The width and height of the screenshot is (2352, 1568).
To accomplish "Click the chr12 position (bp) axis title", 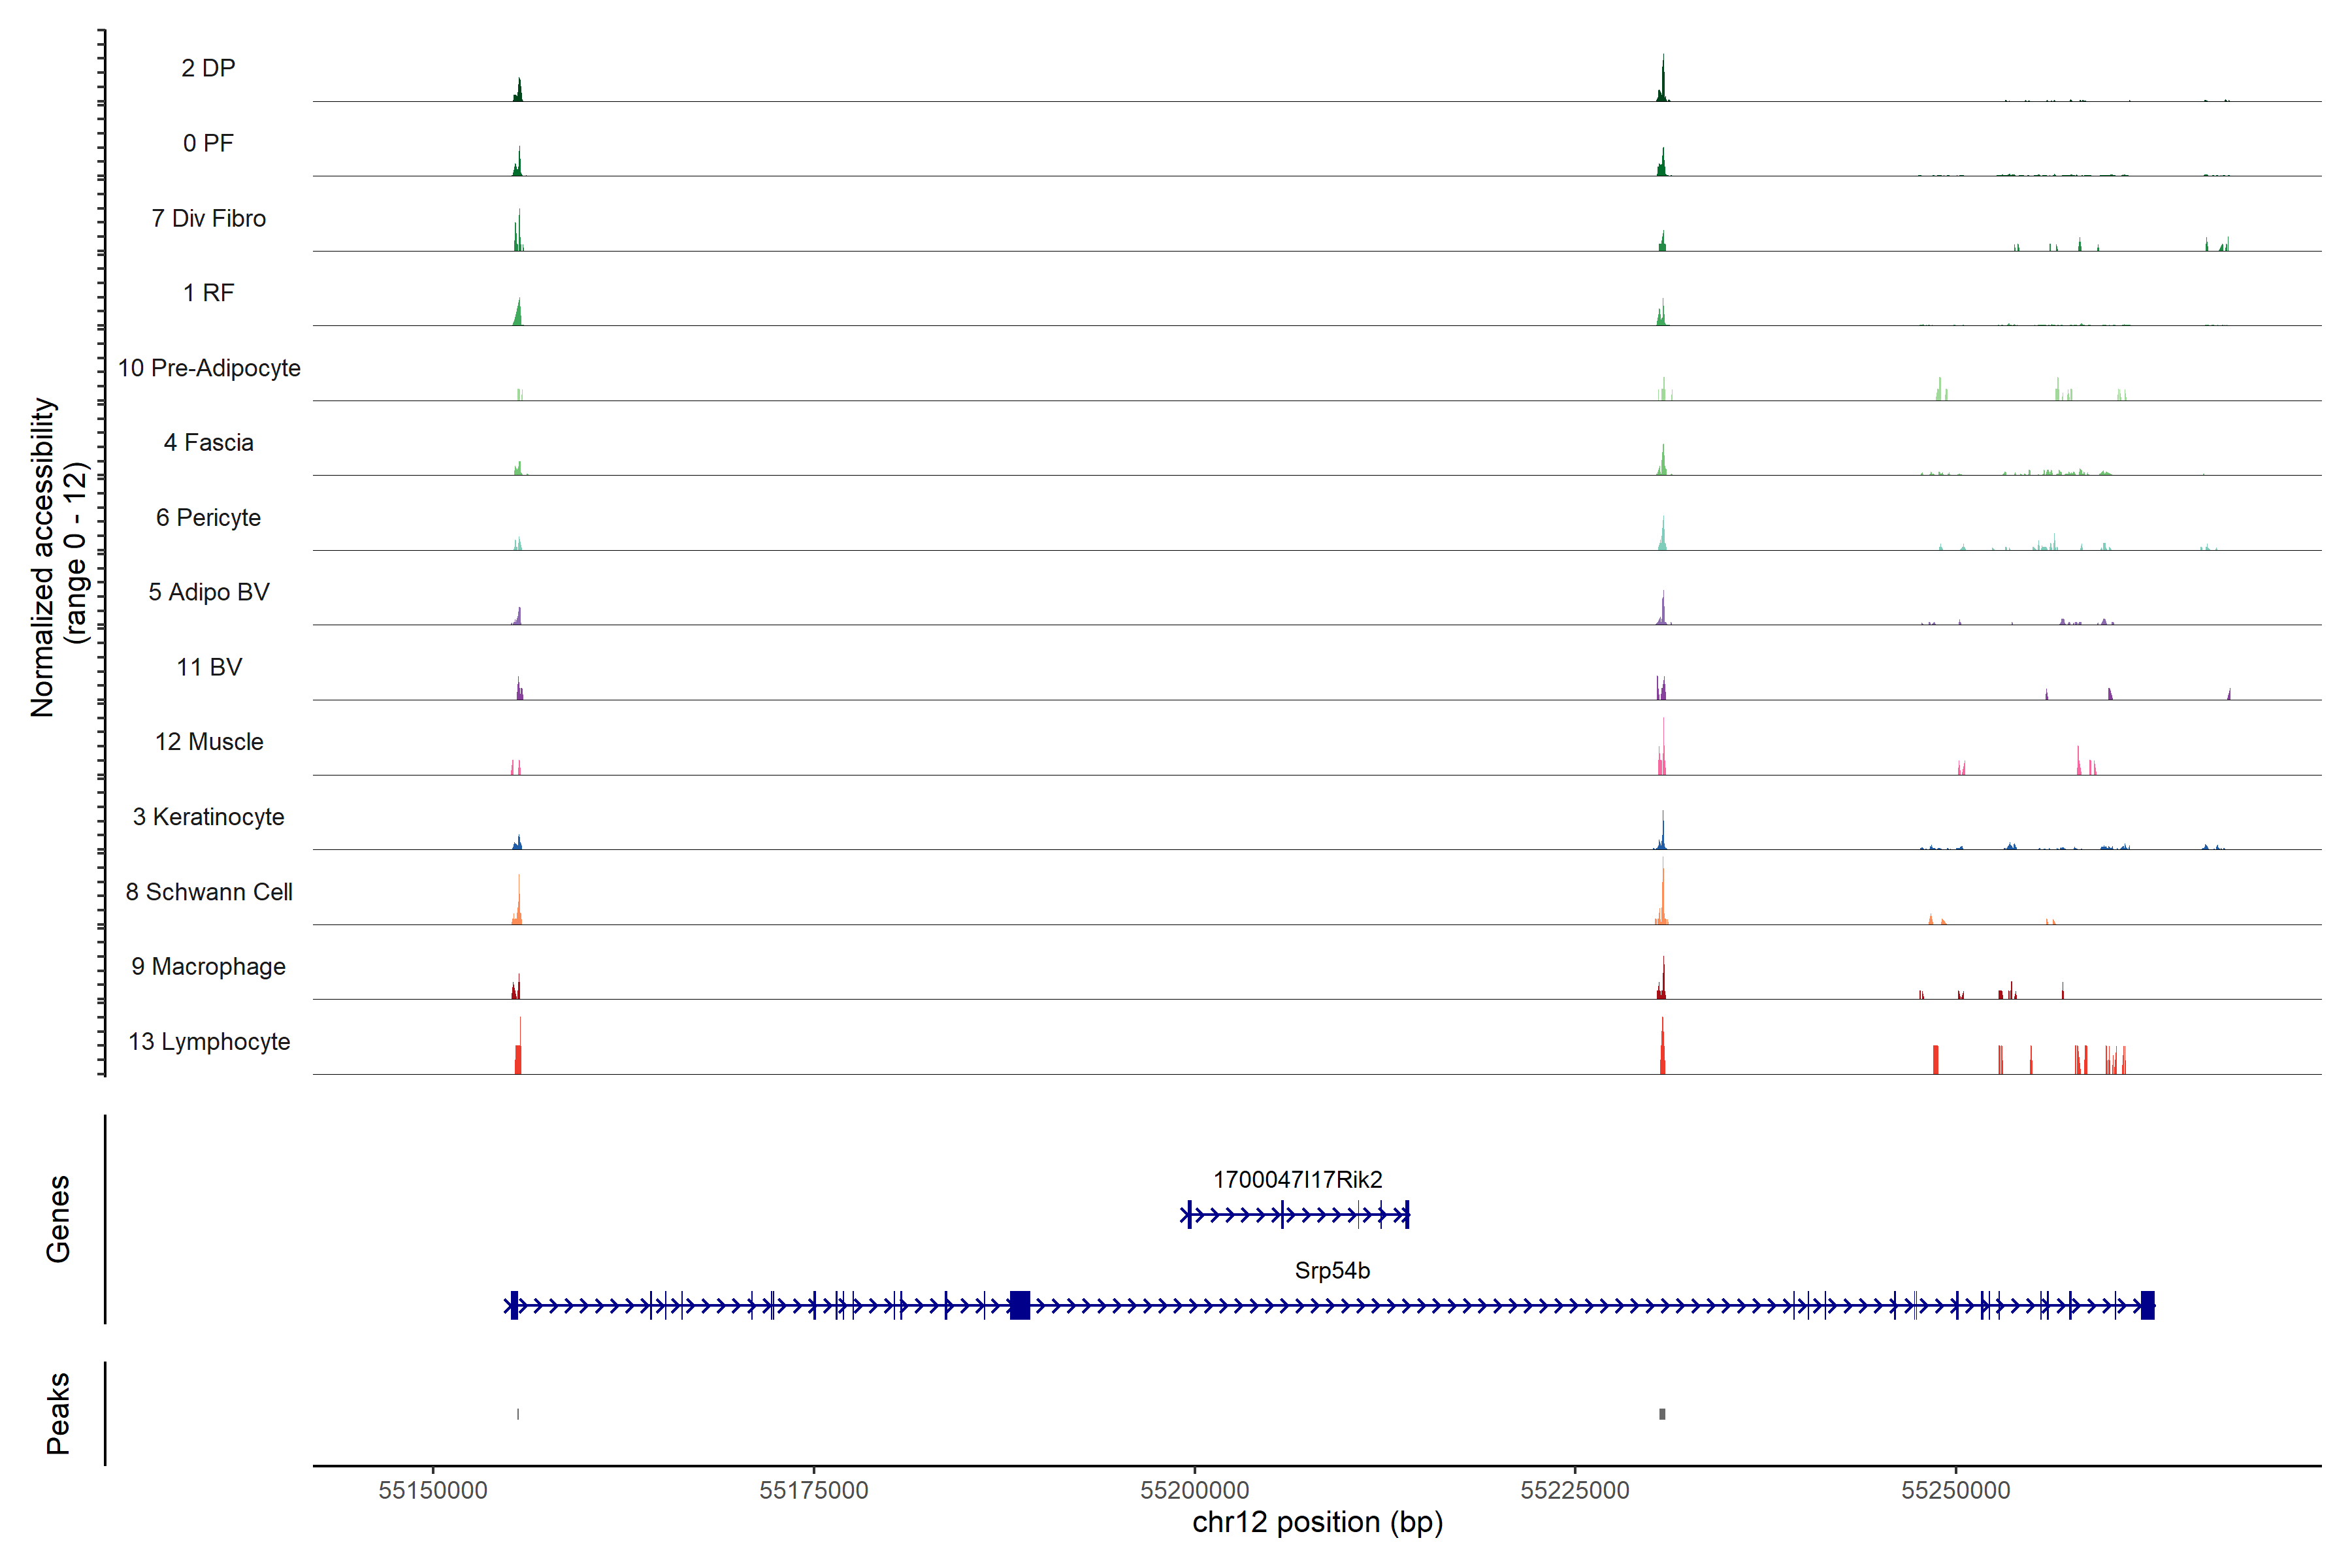I will click(x=1317, y=1522).
